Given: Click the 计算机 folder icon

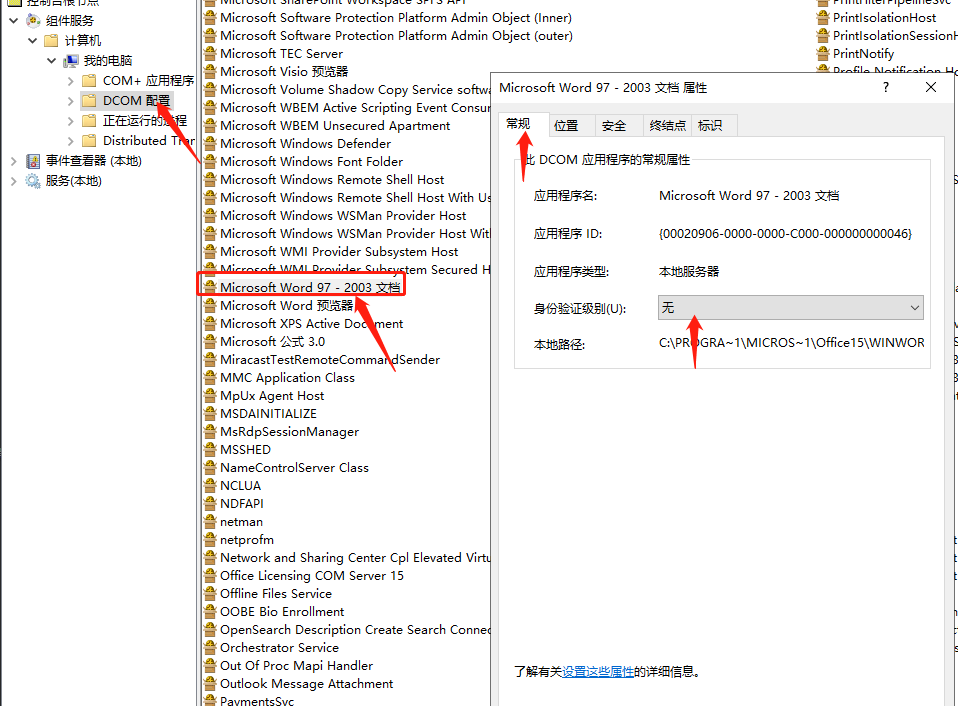Looking at the screenshot, I should 52,41.
